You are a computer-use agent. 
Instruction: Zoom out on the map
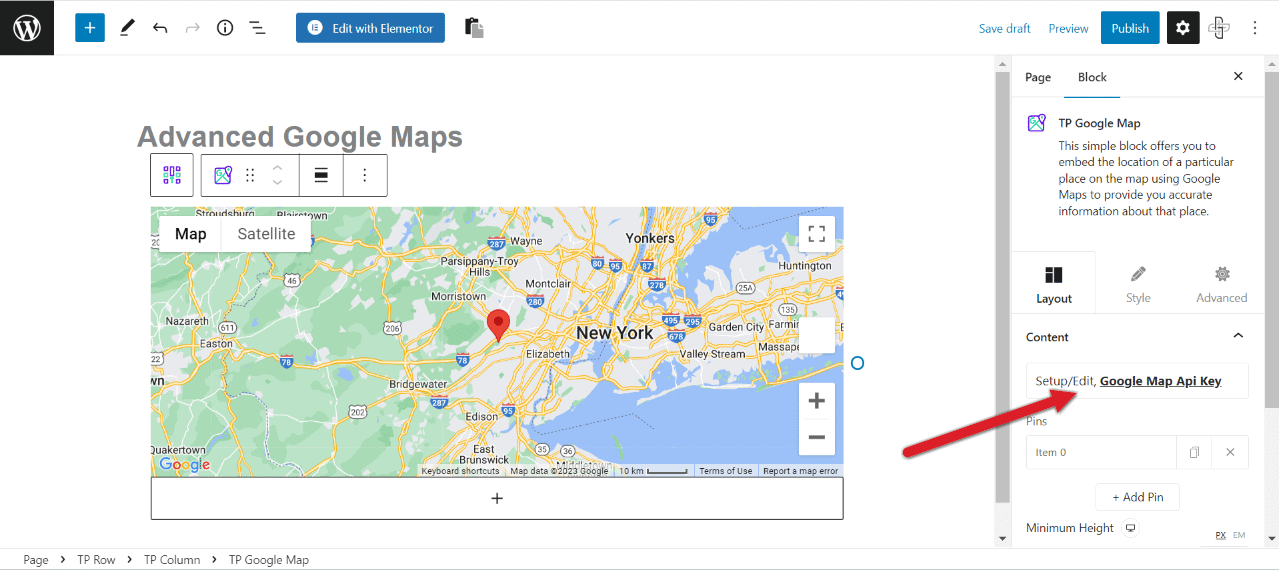click(x=816, y=437)
